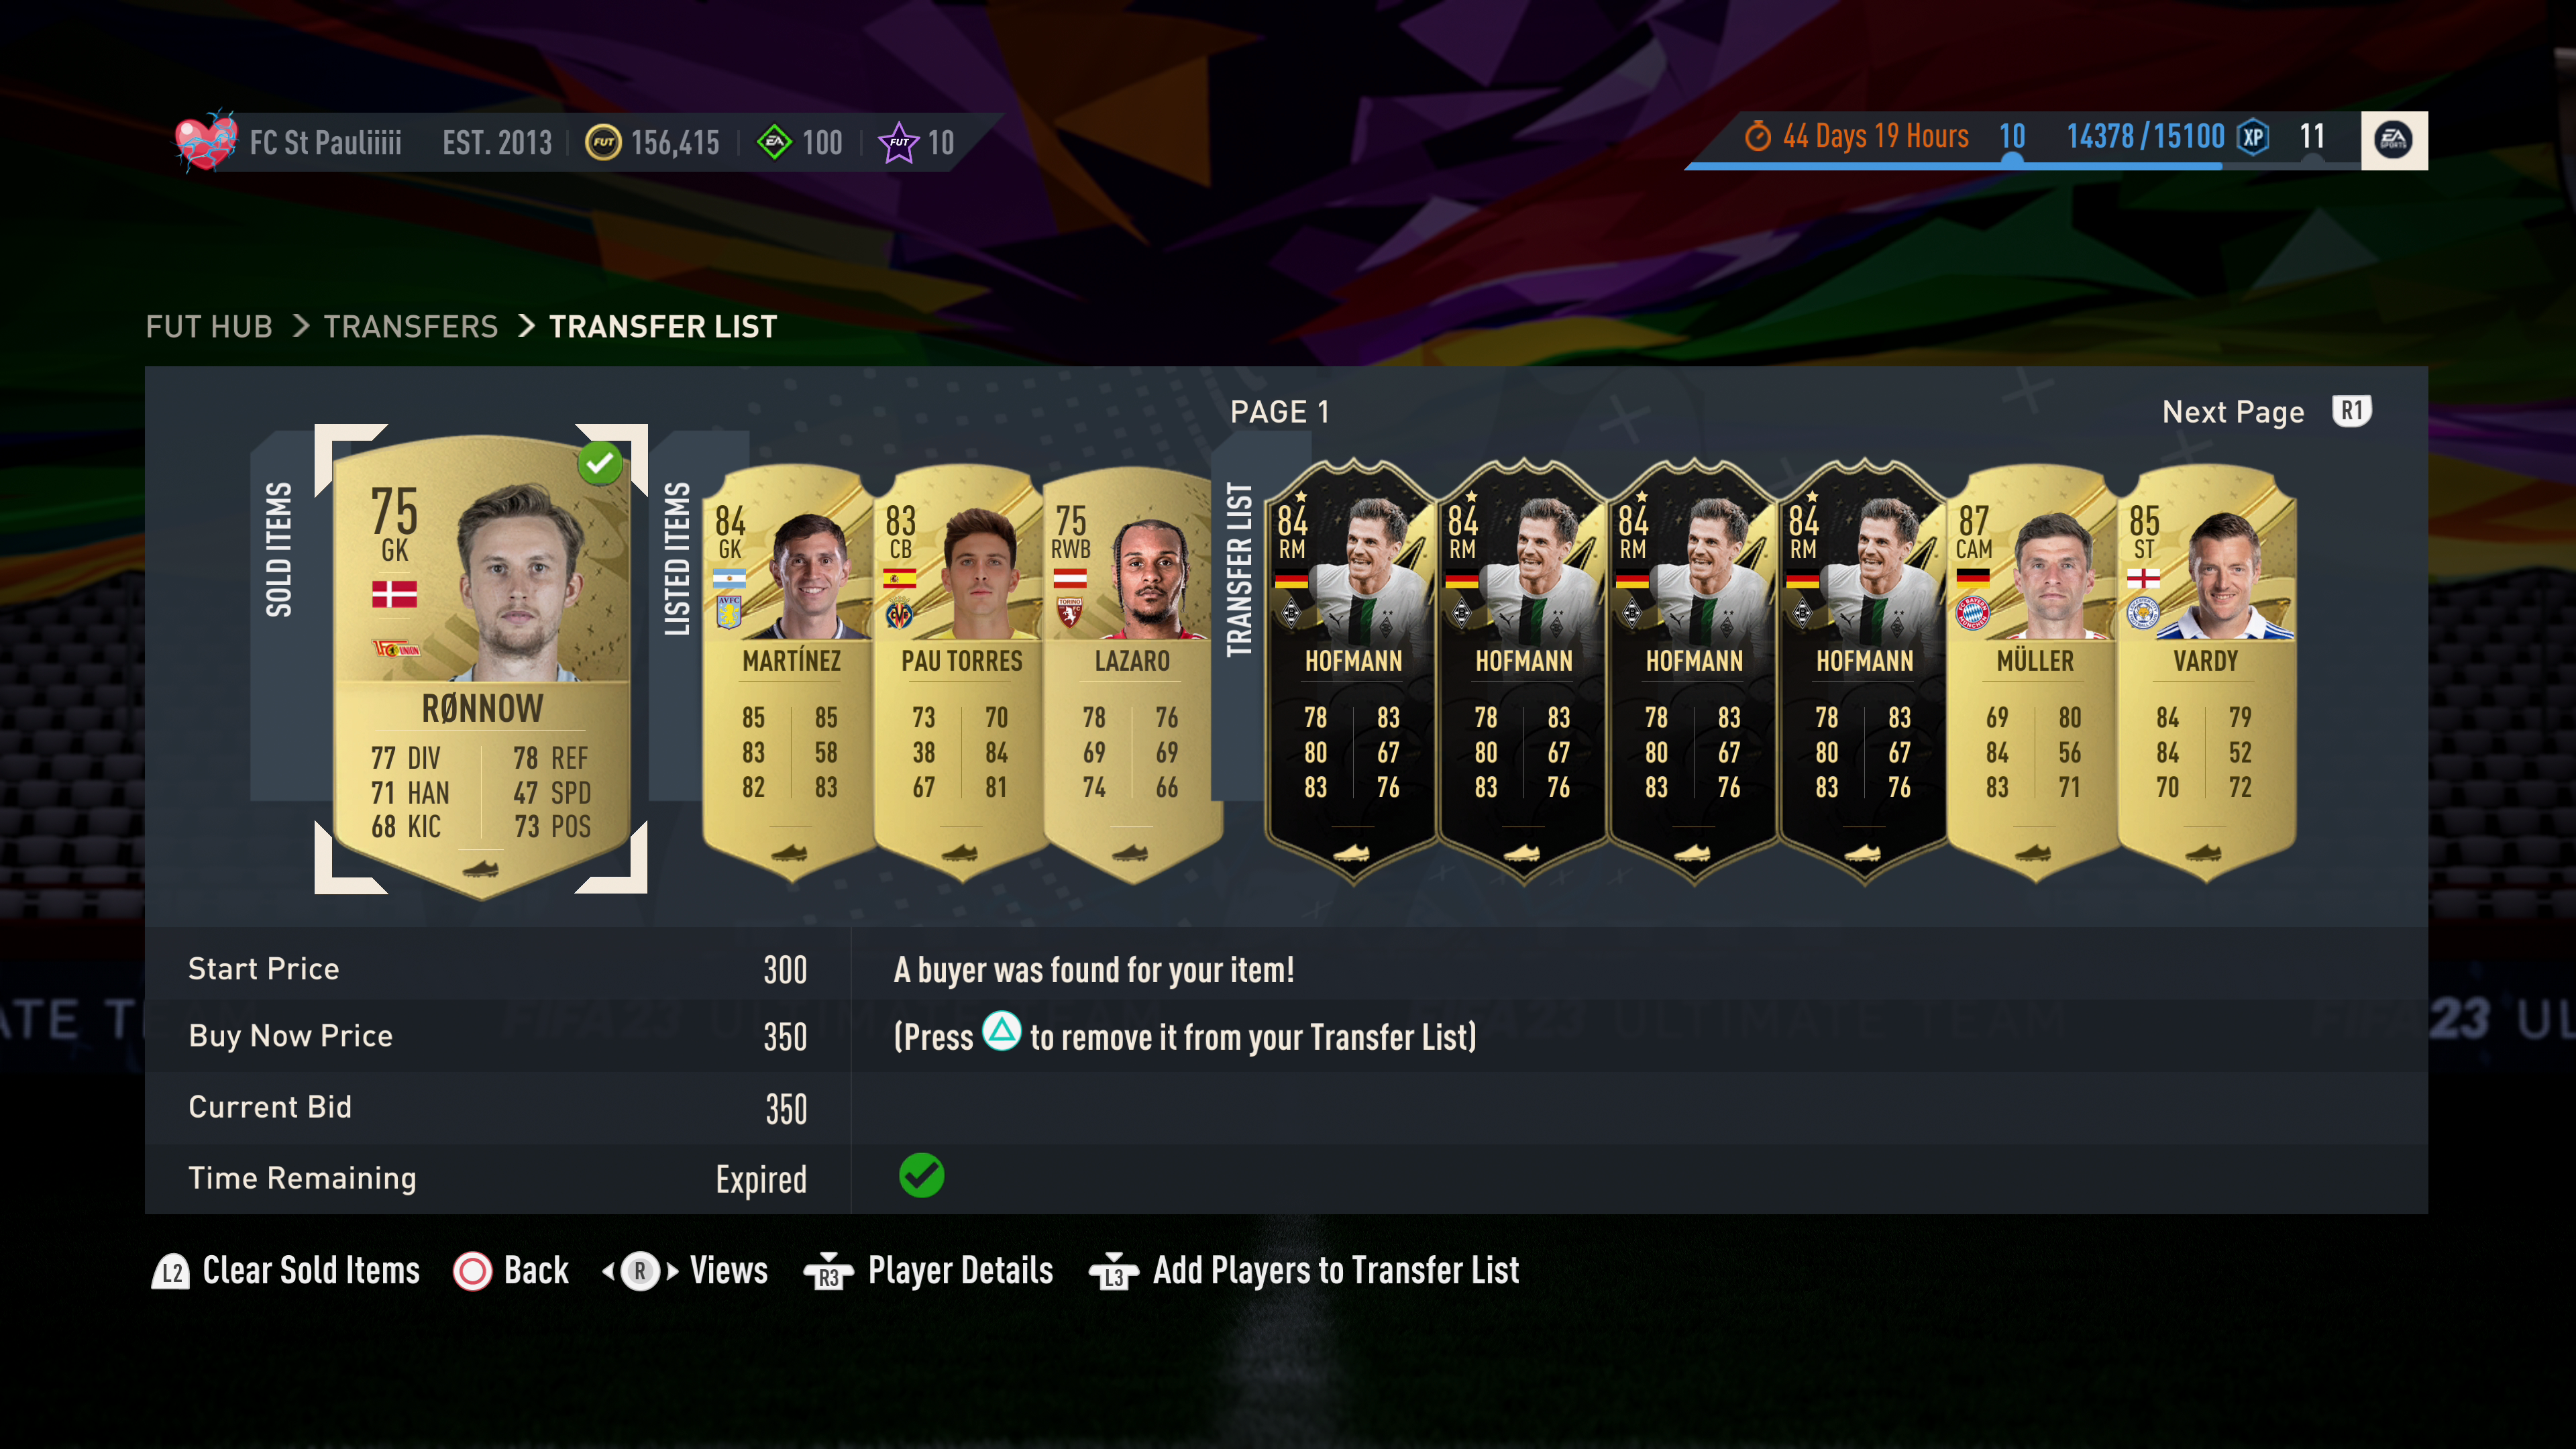Click the chevron before TRANSFER LIST breadcrumb
The width and height of the screenshot is (2576, 1449).
tap(526, 326)
